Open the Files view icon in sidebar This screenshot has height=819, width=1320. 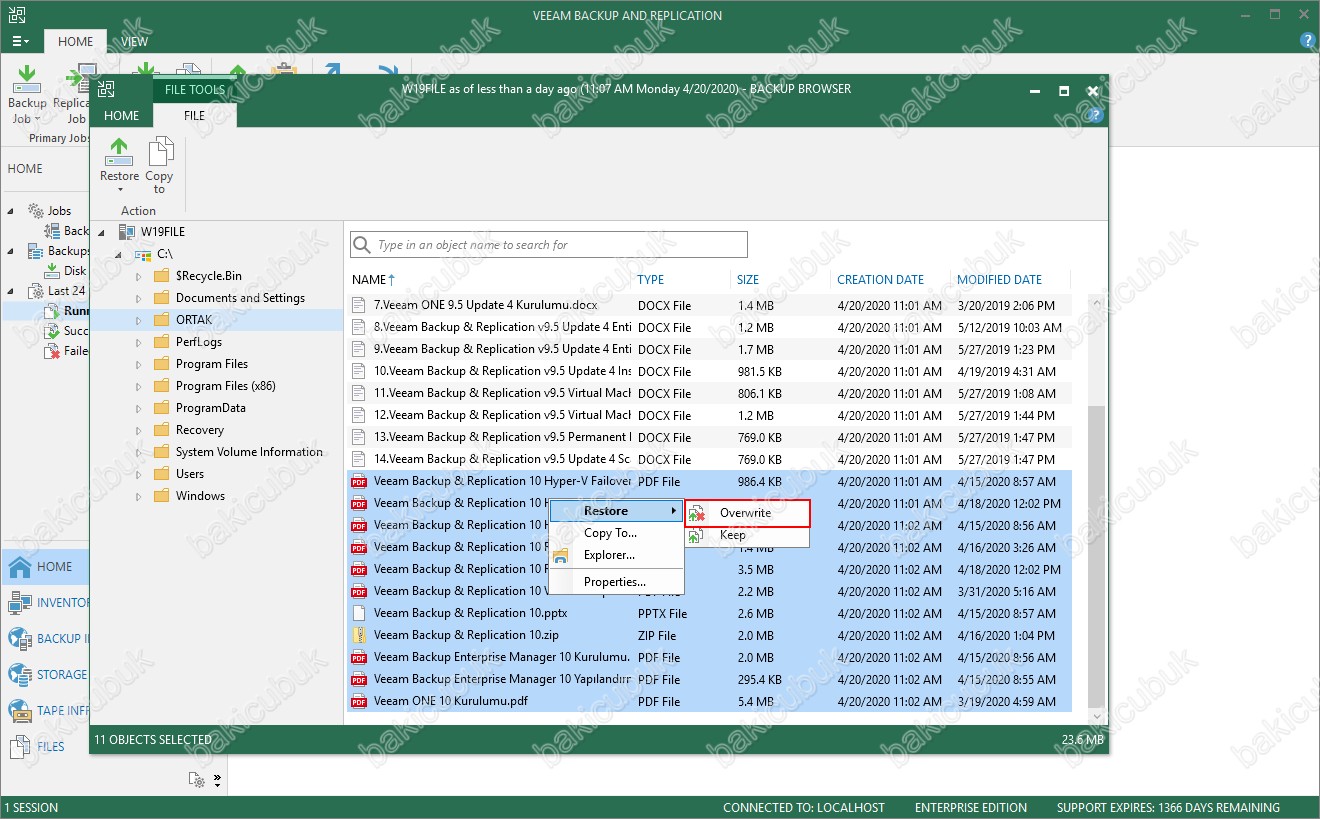point(19,747)
